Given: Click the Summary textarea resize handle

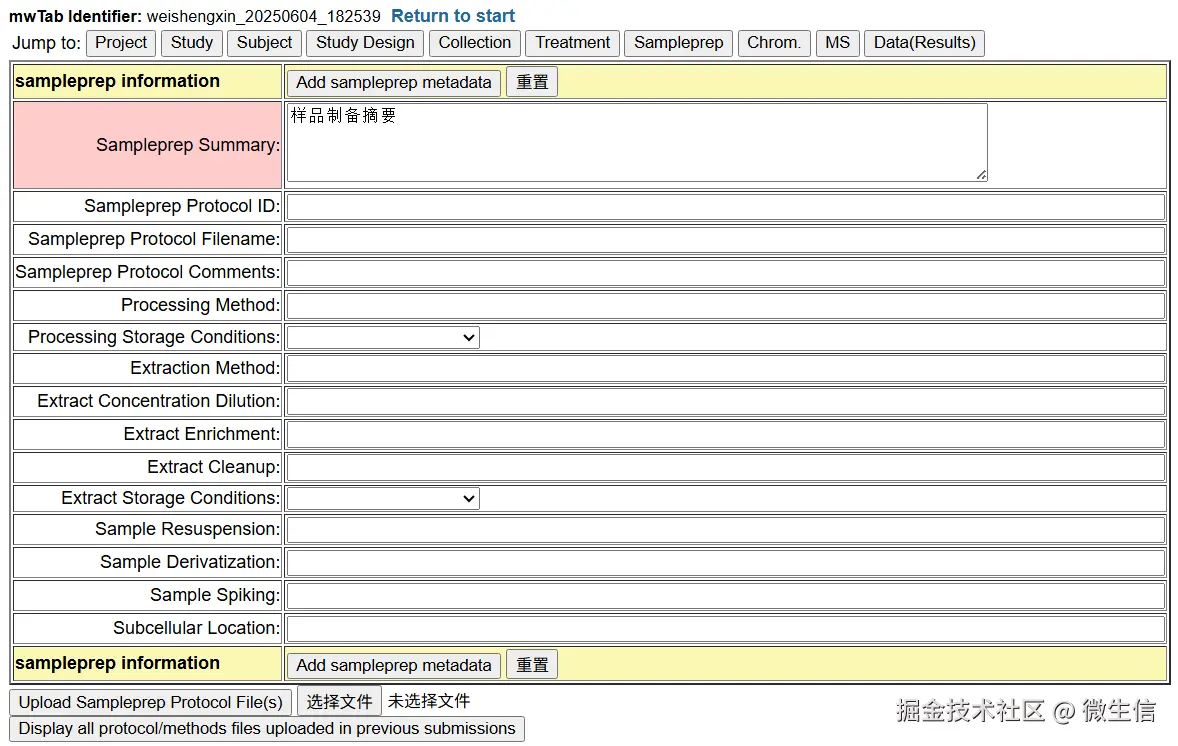Looking at the screenshot, I should click(981, 175).
